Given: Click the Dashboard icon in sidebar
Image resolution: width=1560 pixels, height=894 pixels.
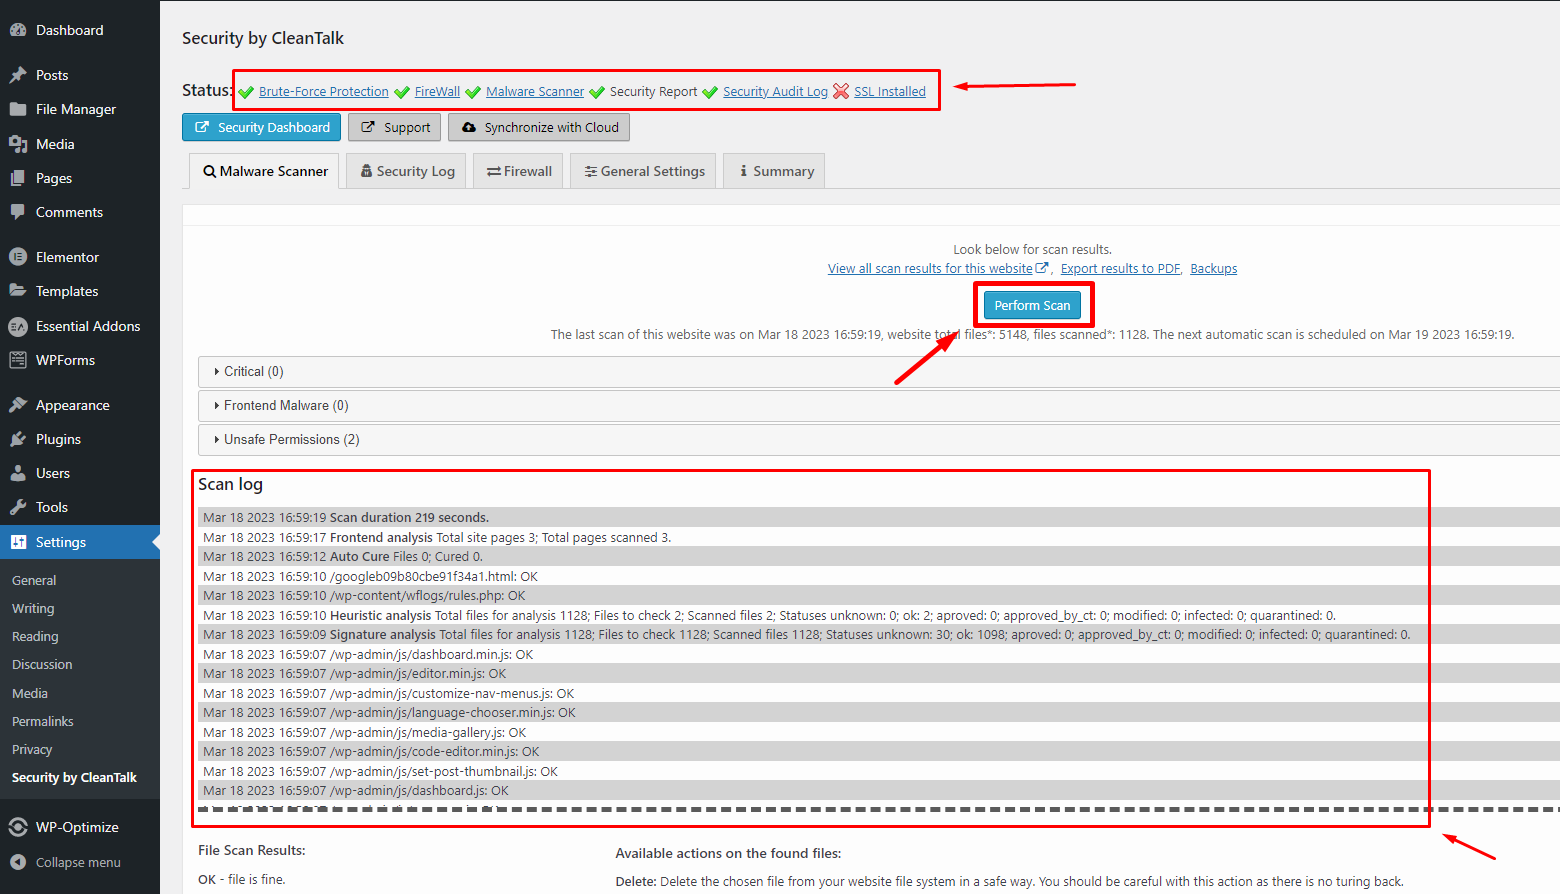Looking at the screenshot, I should (18, 30).
